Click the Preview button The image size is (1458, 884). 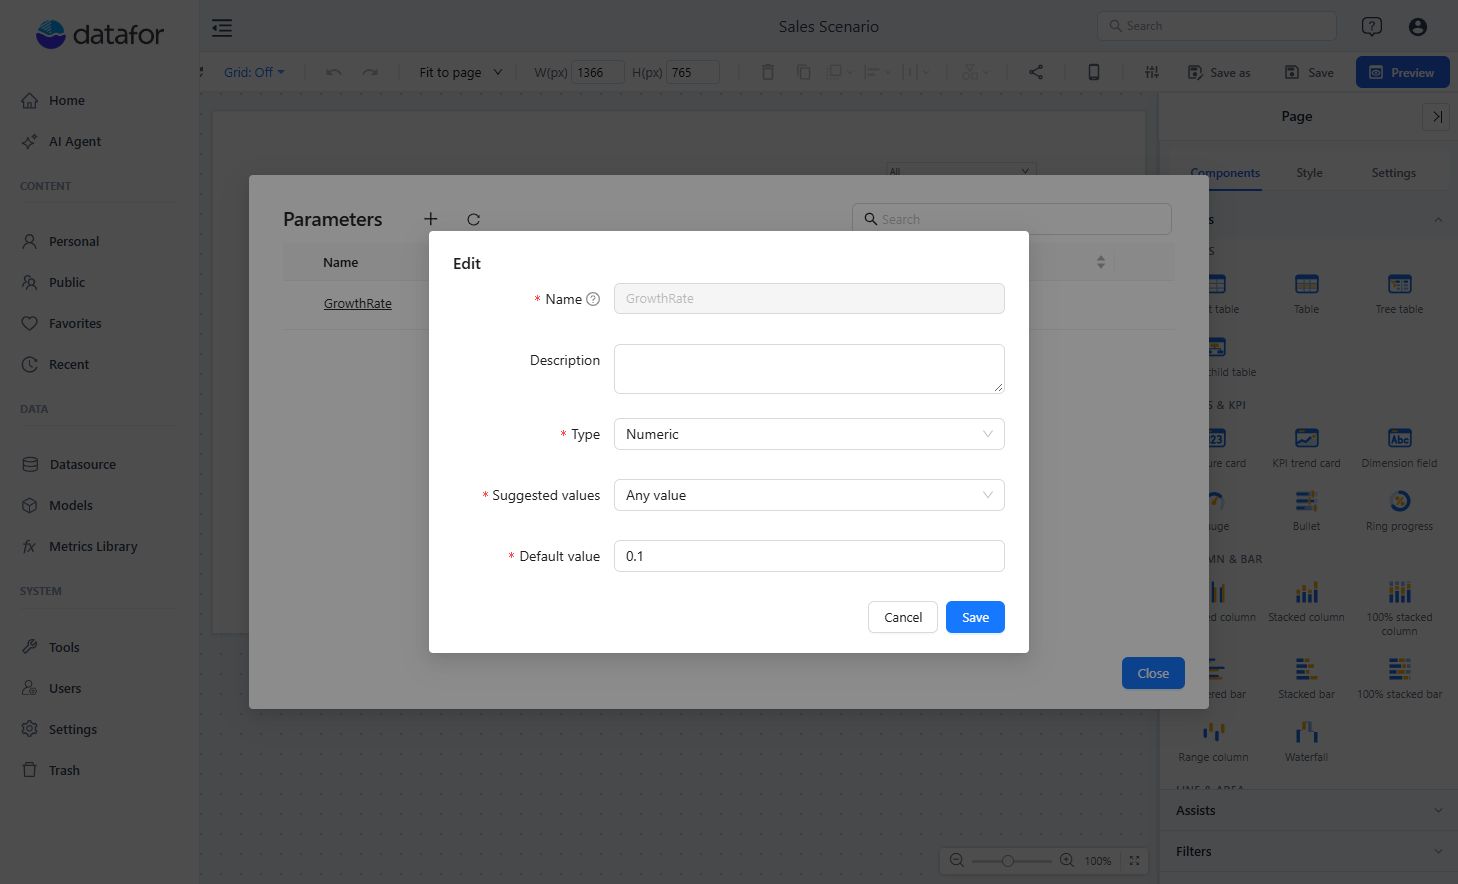(1402, 72)
